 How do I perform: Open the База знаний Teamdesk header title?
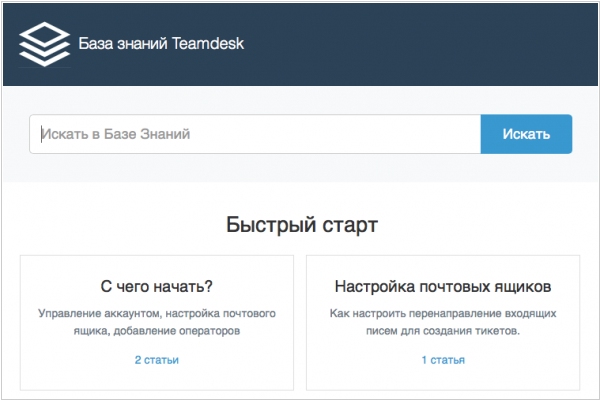coord(161,43)
